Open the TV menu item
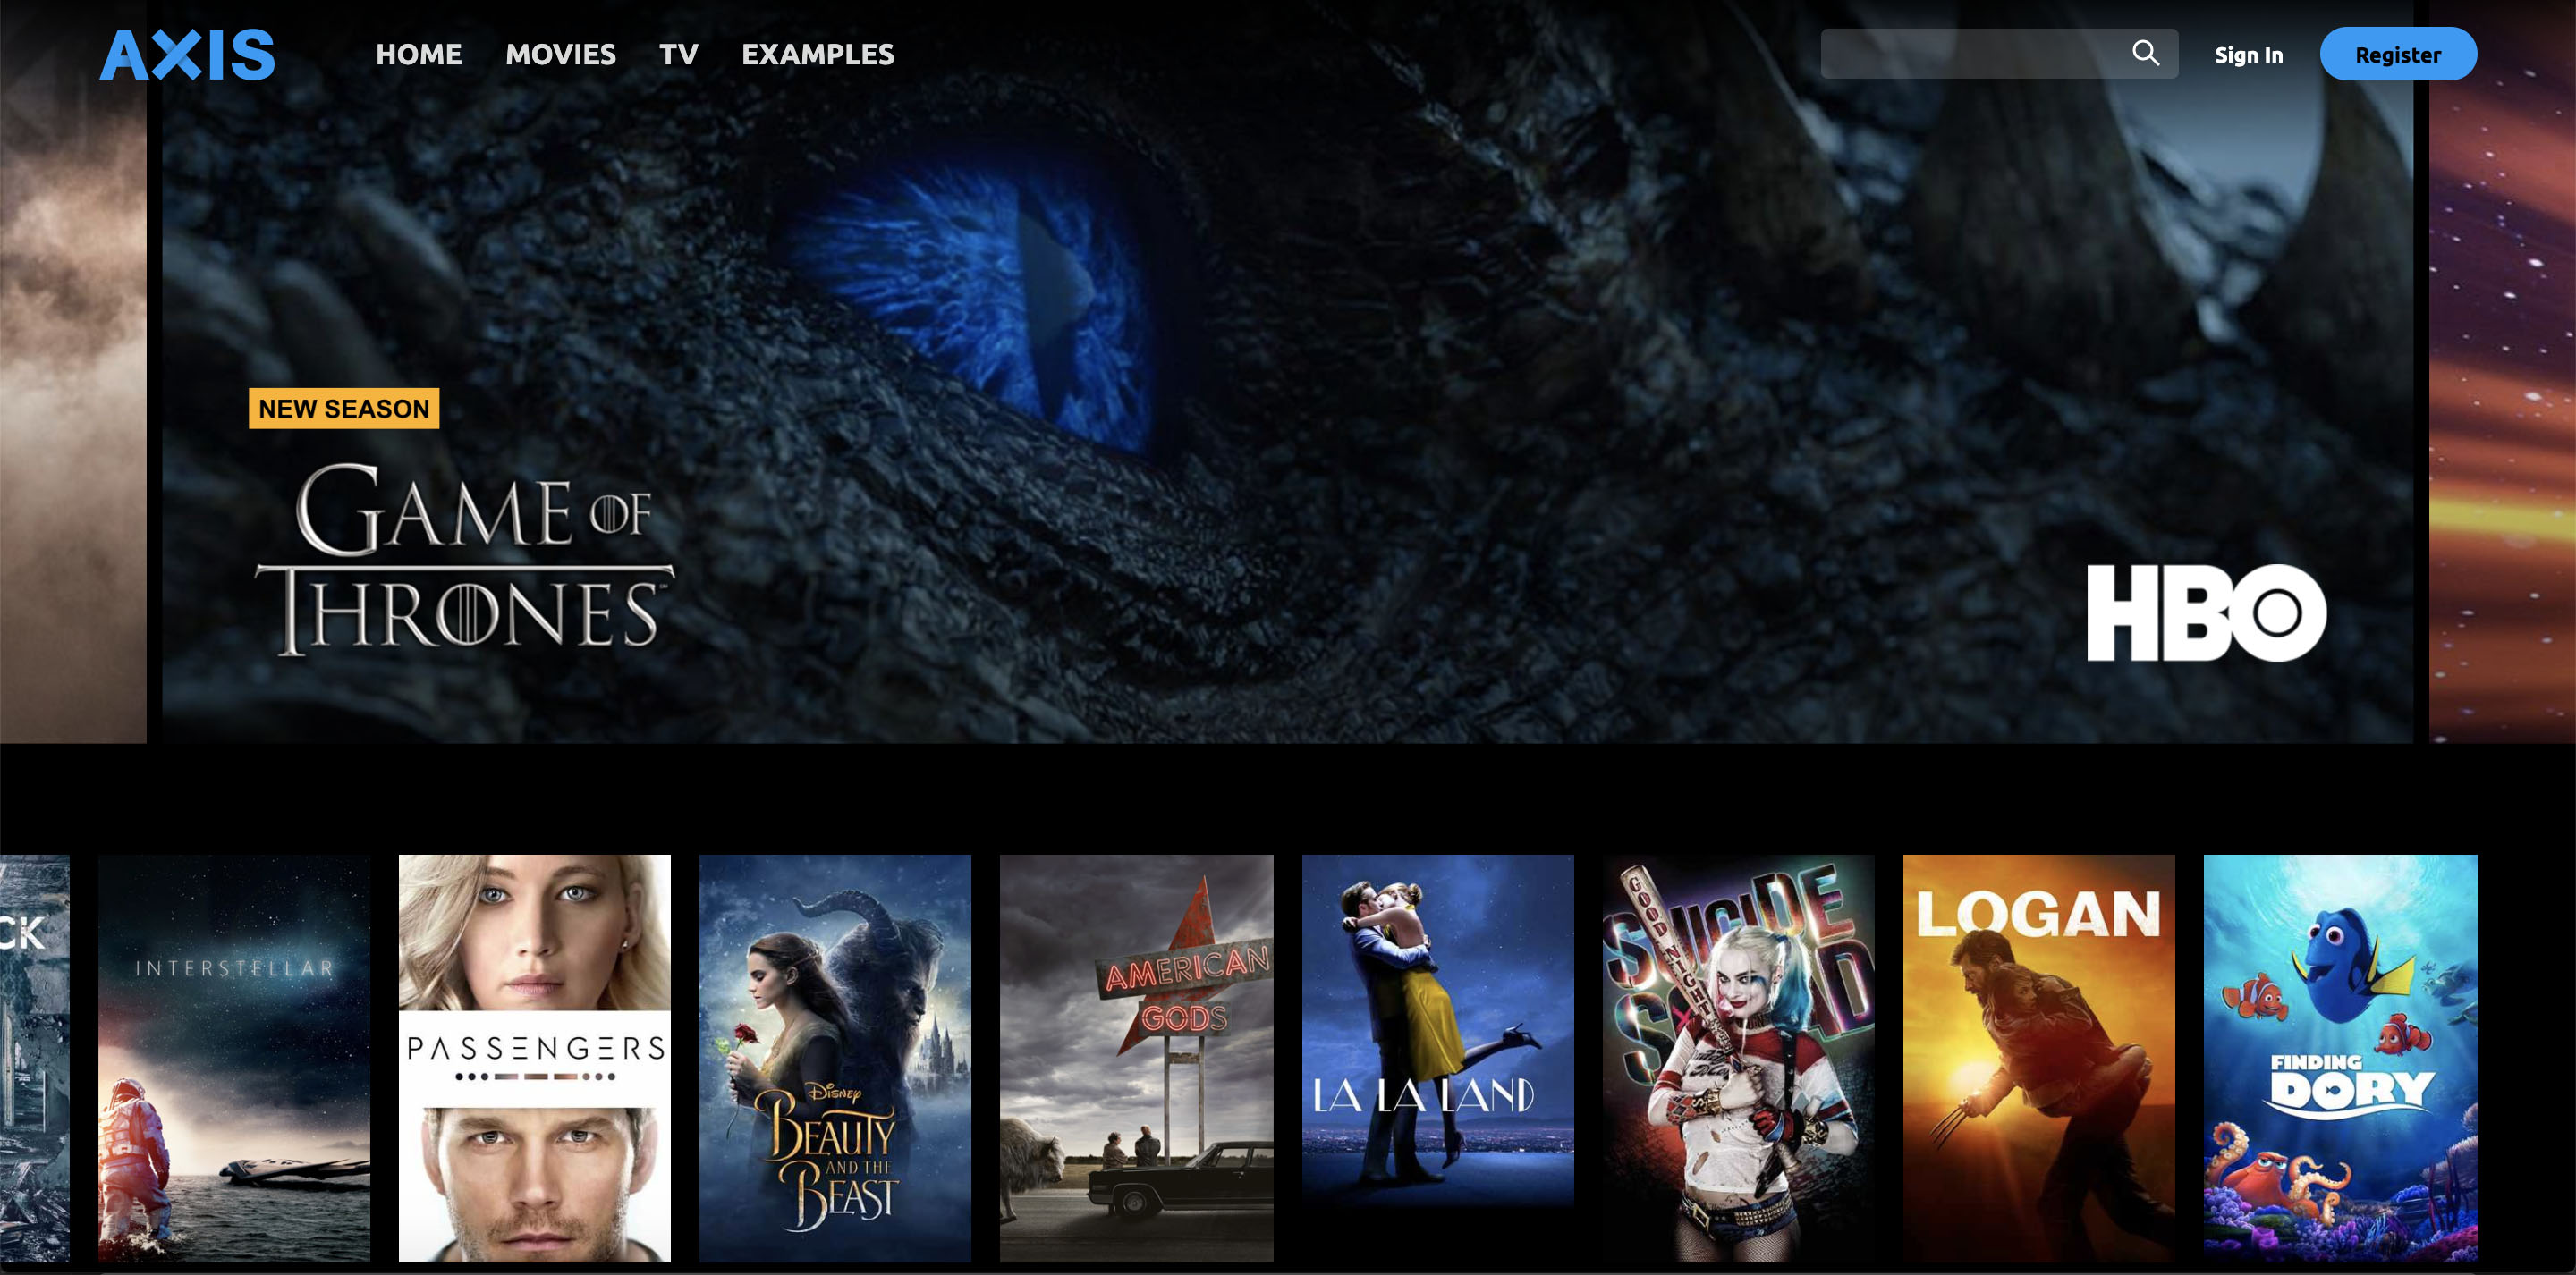Viewport: 2576px width, 1275px height. [x=678, y=54]
